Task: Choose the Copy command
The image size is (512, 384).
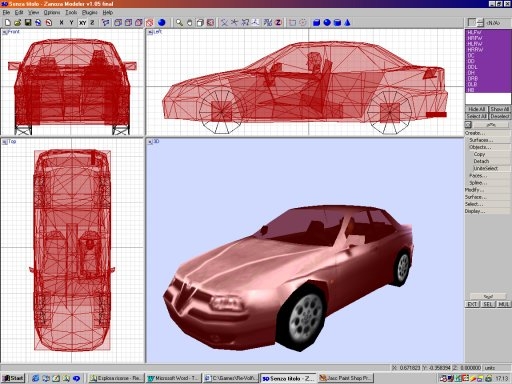Action: [x=491, y=154]
